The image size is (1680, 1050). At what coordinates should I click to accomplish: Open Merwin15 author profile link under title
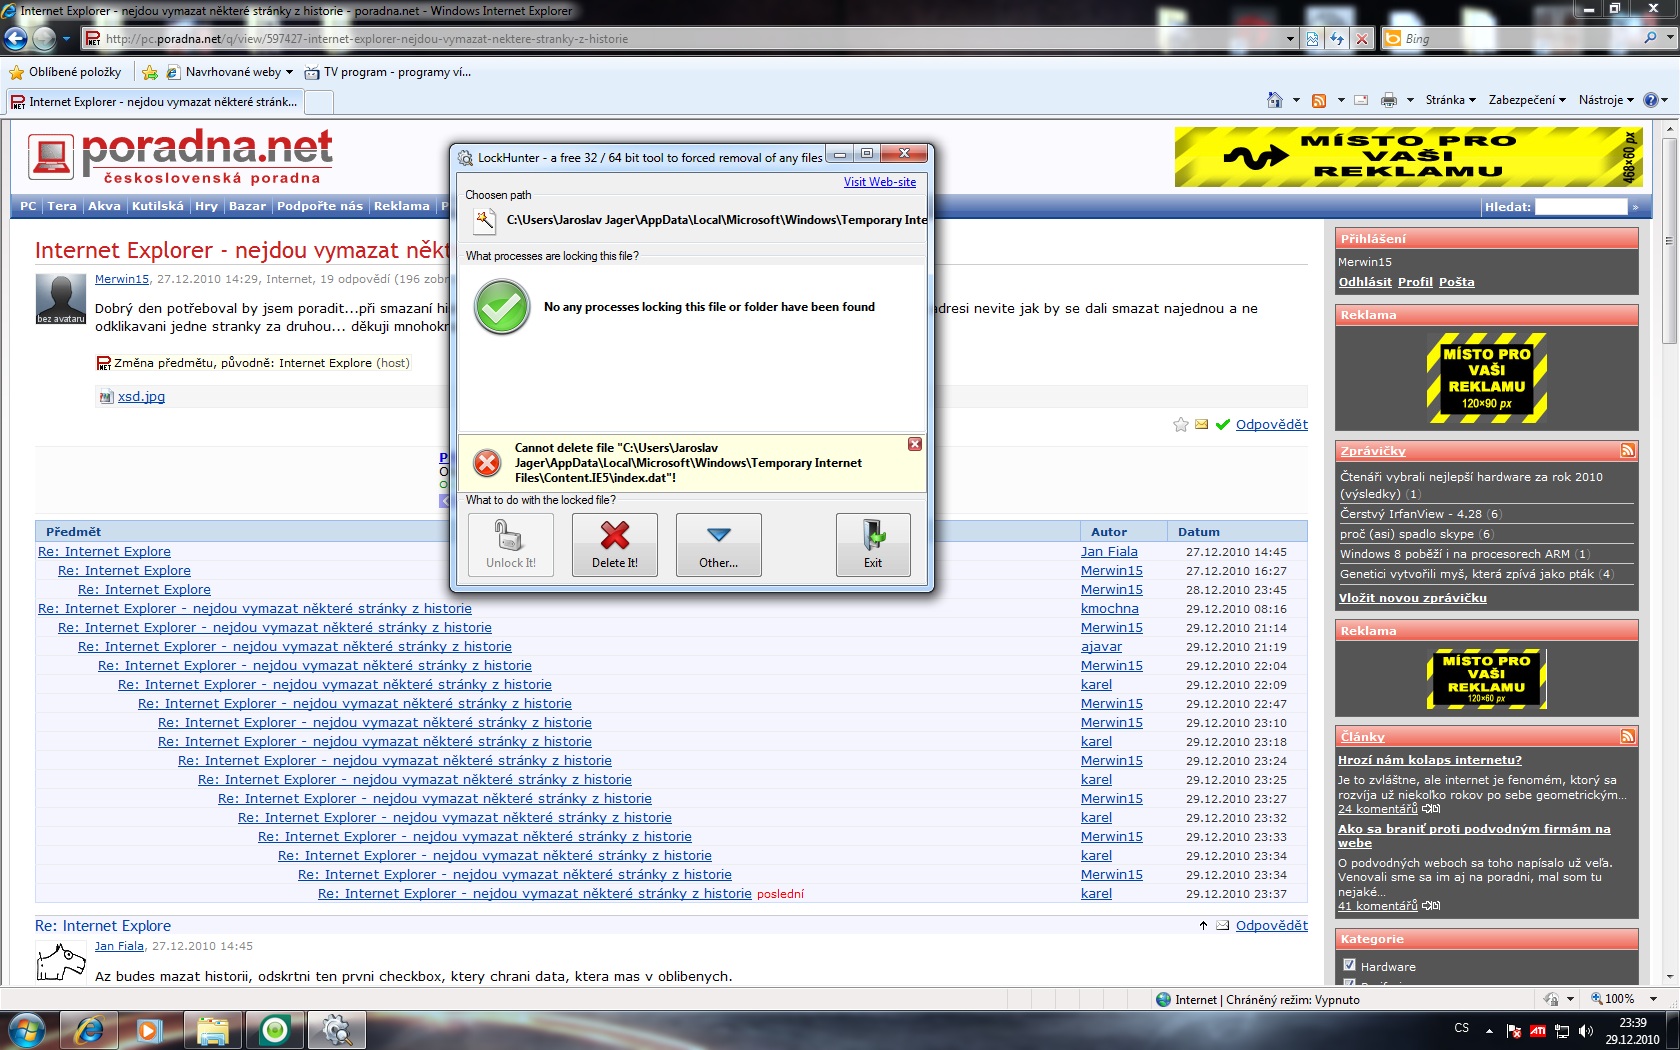coord(122,280)
